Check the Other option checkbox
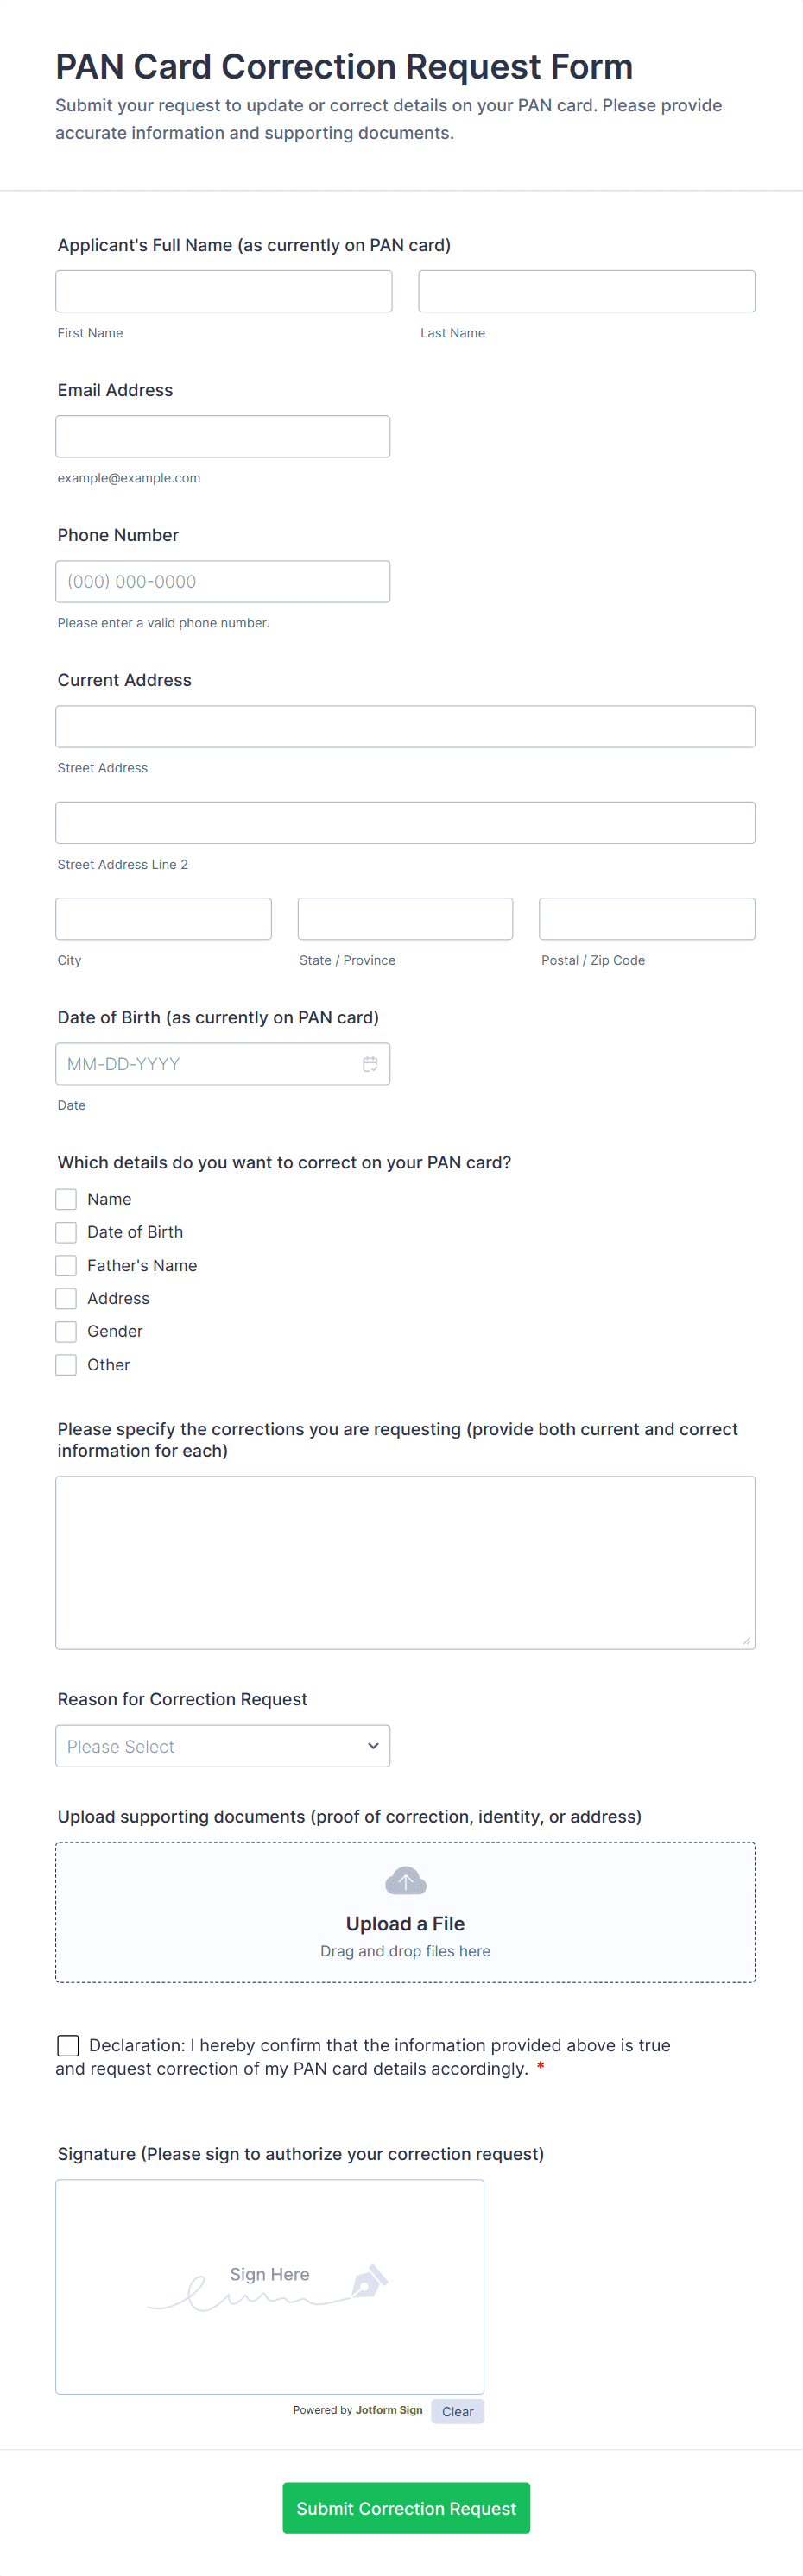Image resolution: width=803 pixels, height=2576 pixels. tap(66, 1365)
